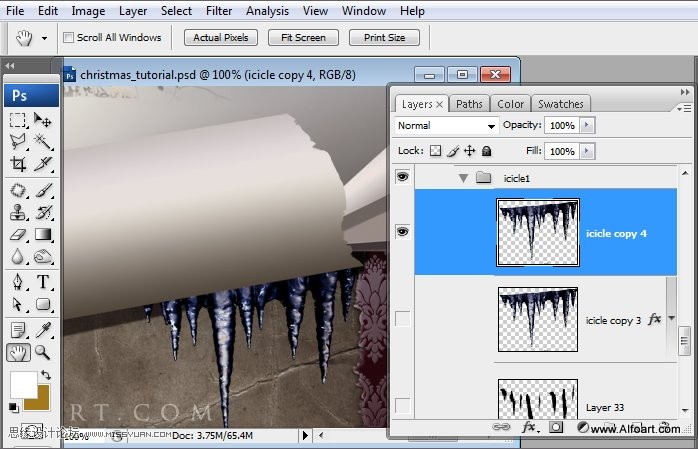
Task: Swap foreground and background colors
Action: click(46, 375)
